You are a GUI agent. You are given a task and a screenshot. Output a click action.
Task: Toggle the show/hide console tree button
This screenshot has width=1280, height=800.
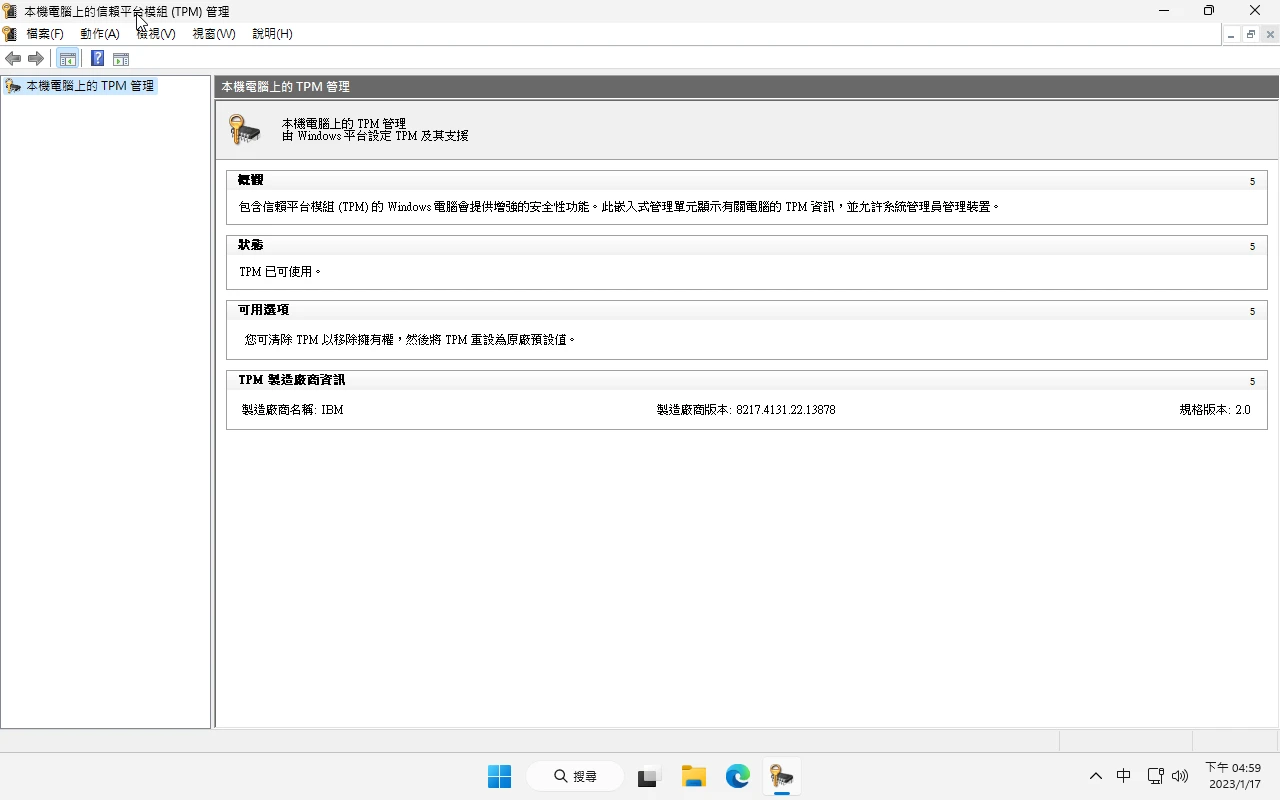(x=67, y=59)
